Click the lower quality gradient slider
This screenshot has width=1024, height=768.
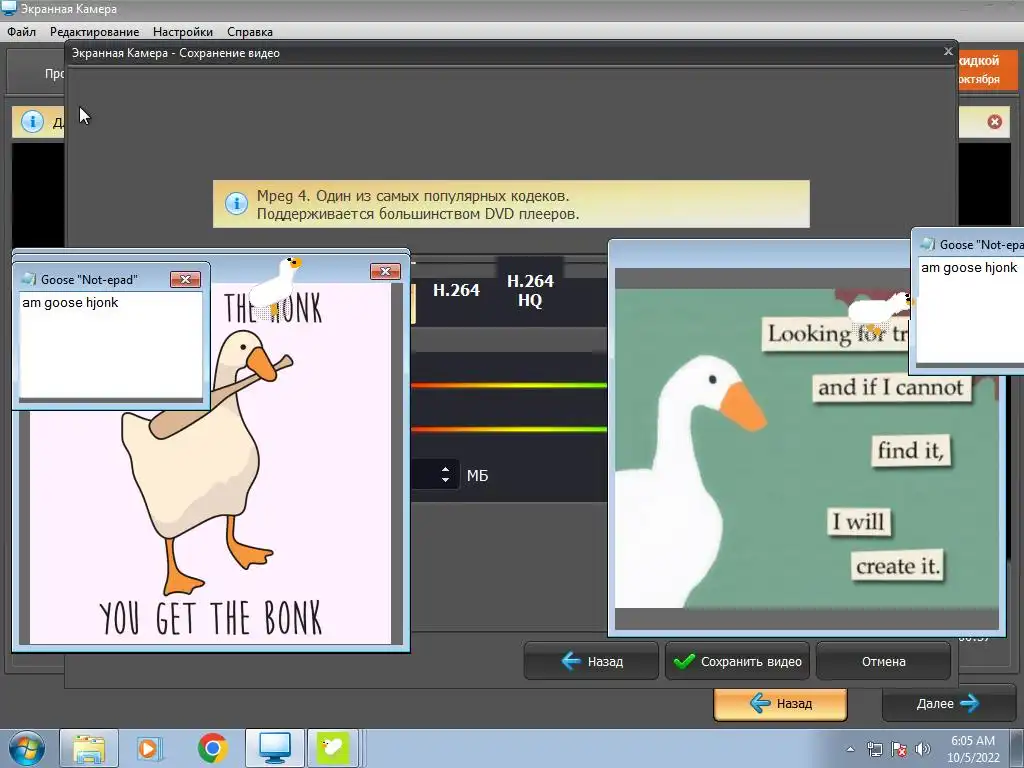(509, 429)
